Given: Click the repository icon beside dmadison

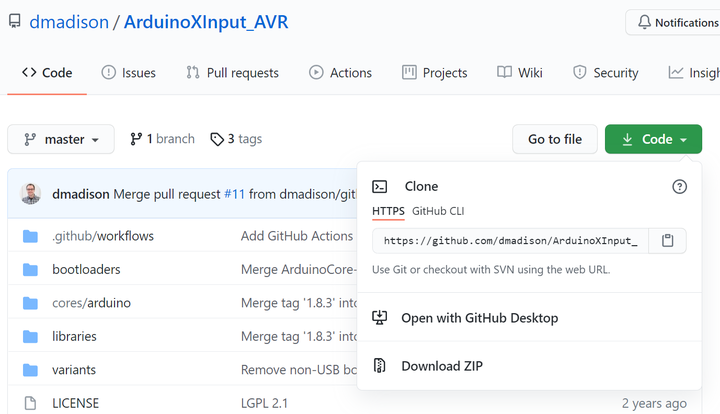Looking at the screenshot, I should [15, 21].
